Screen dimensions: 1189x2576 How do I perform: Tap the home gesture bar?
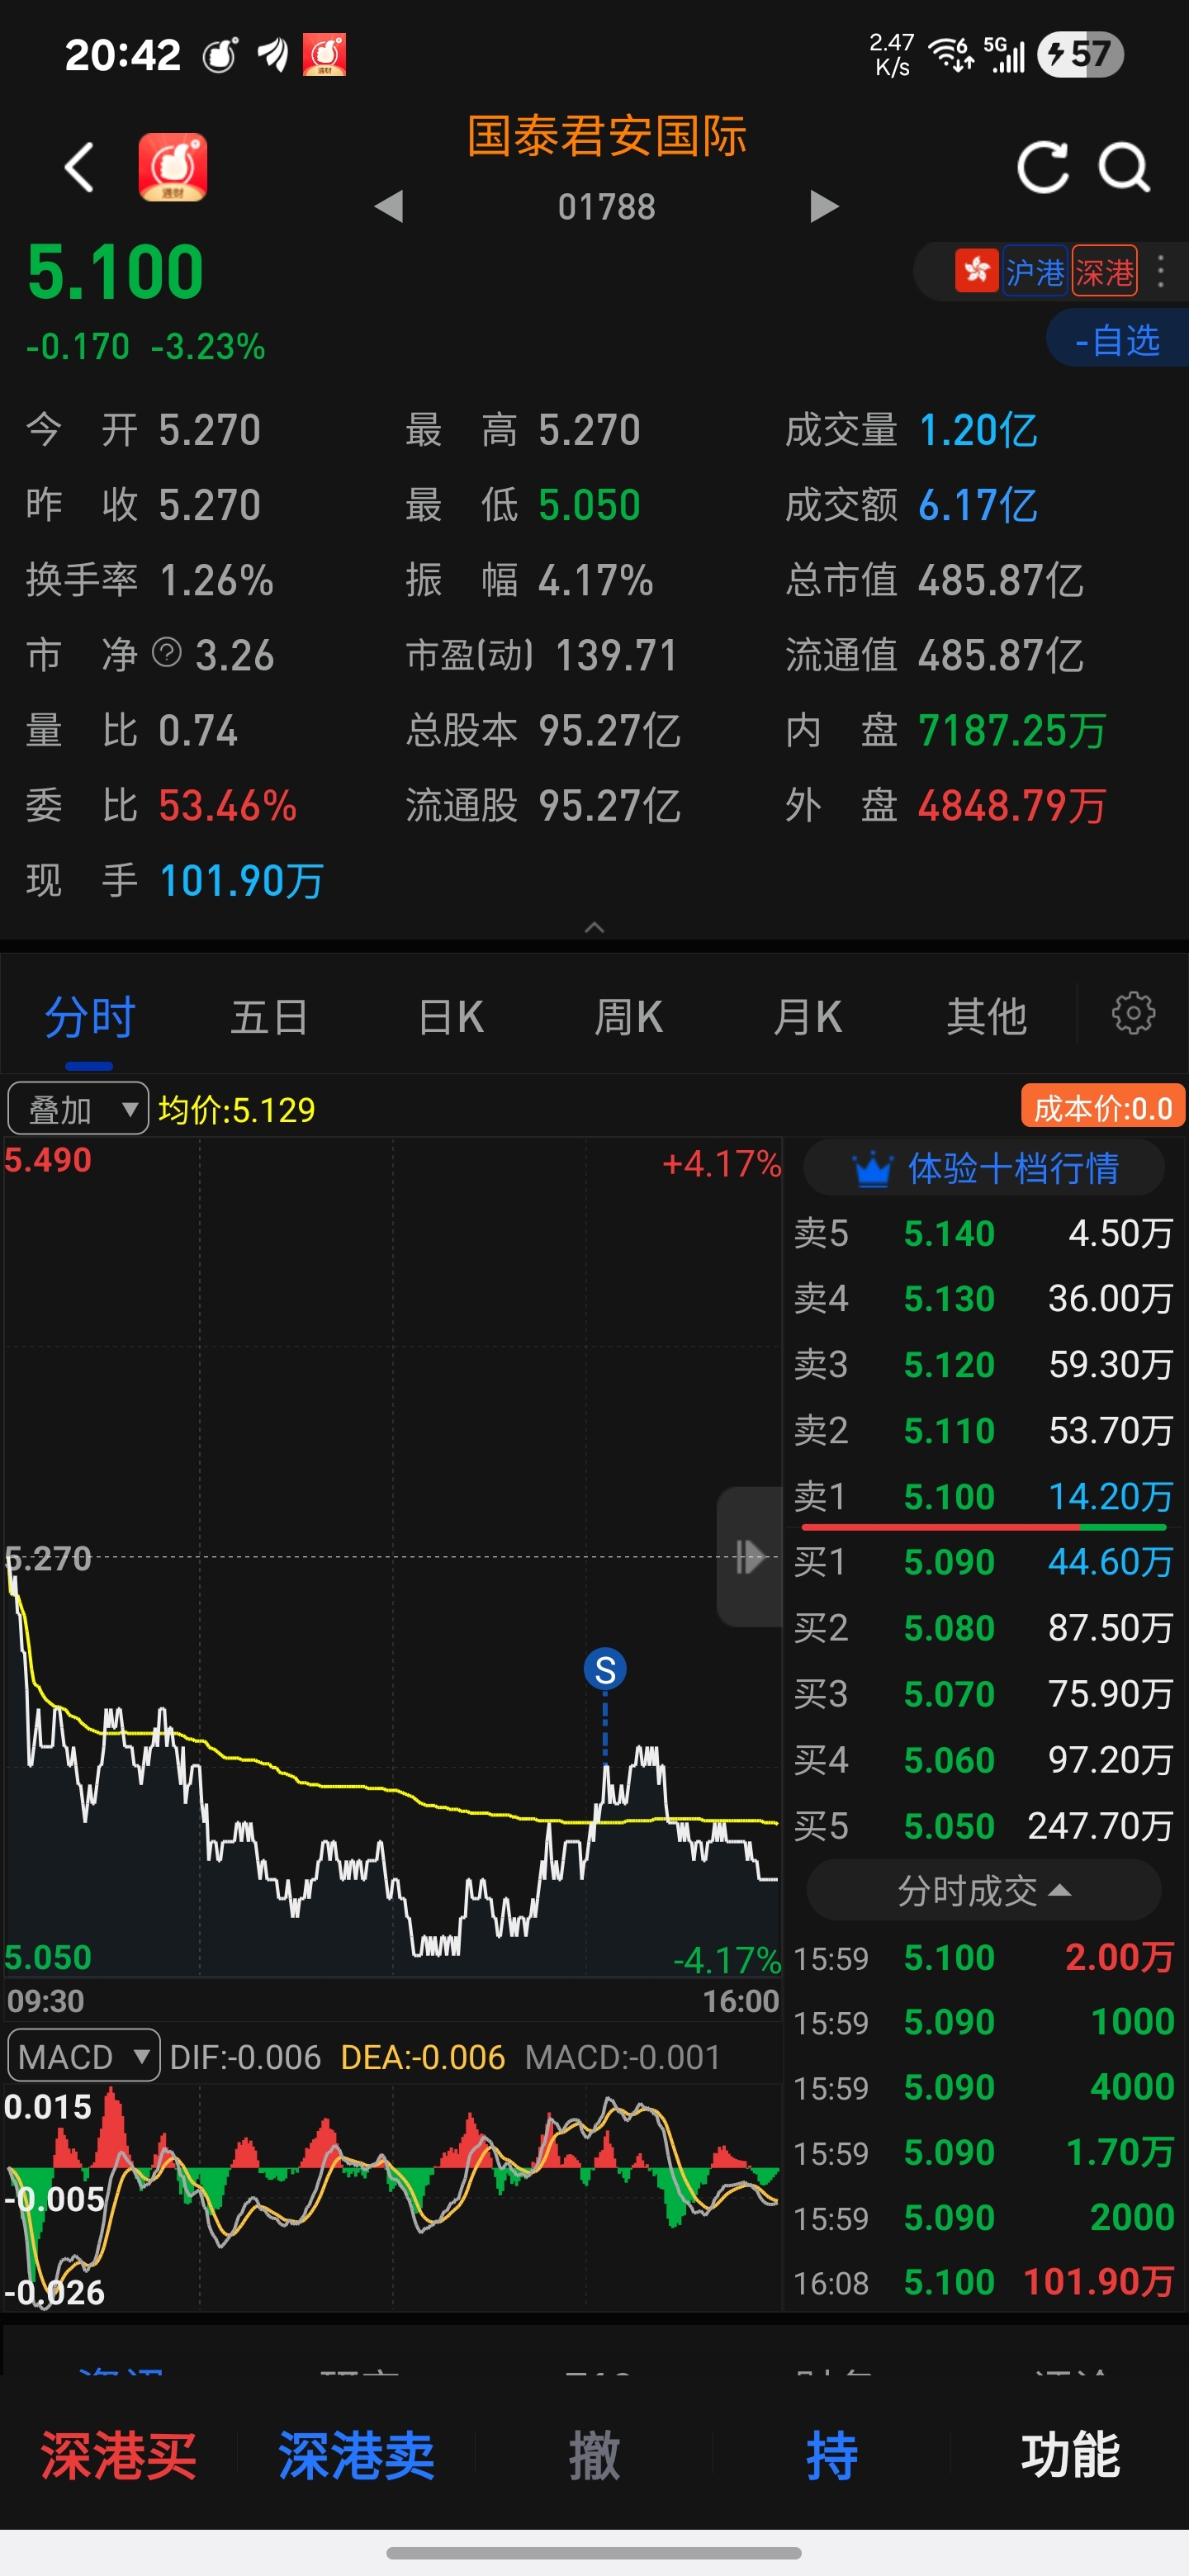594,2552
